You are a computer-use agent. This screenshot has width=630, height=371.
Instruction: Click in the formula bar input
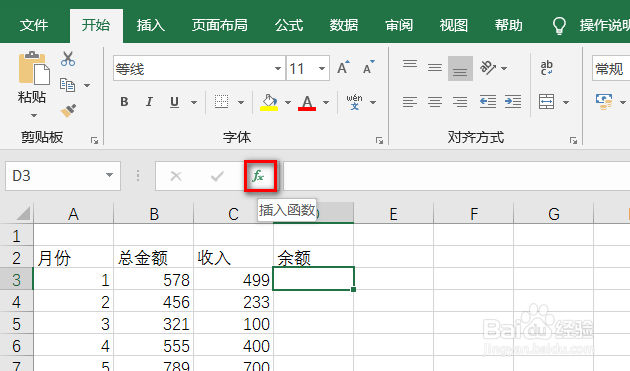coord(456,176)
